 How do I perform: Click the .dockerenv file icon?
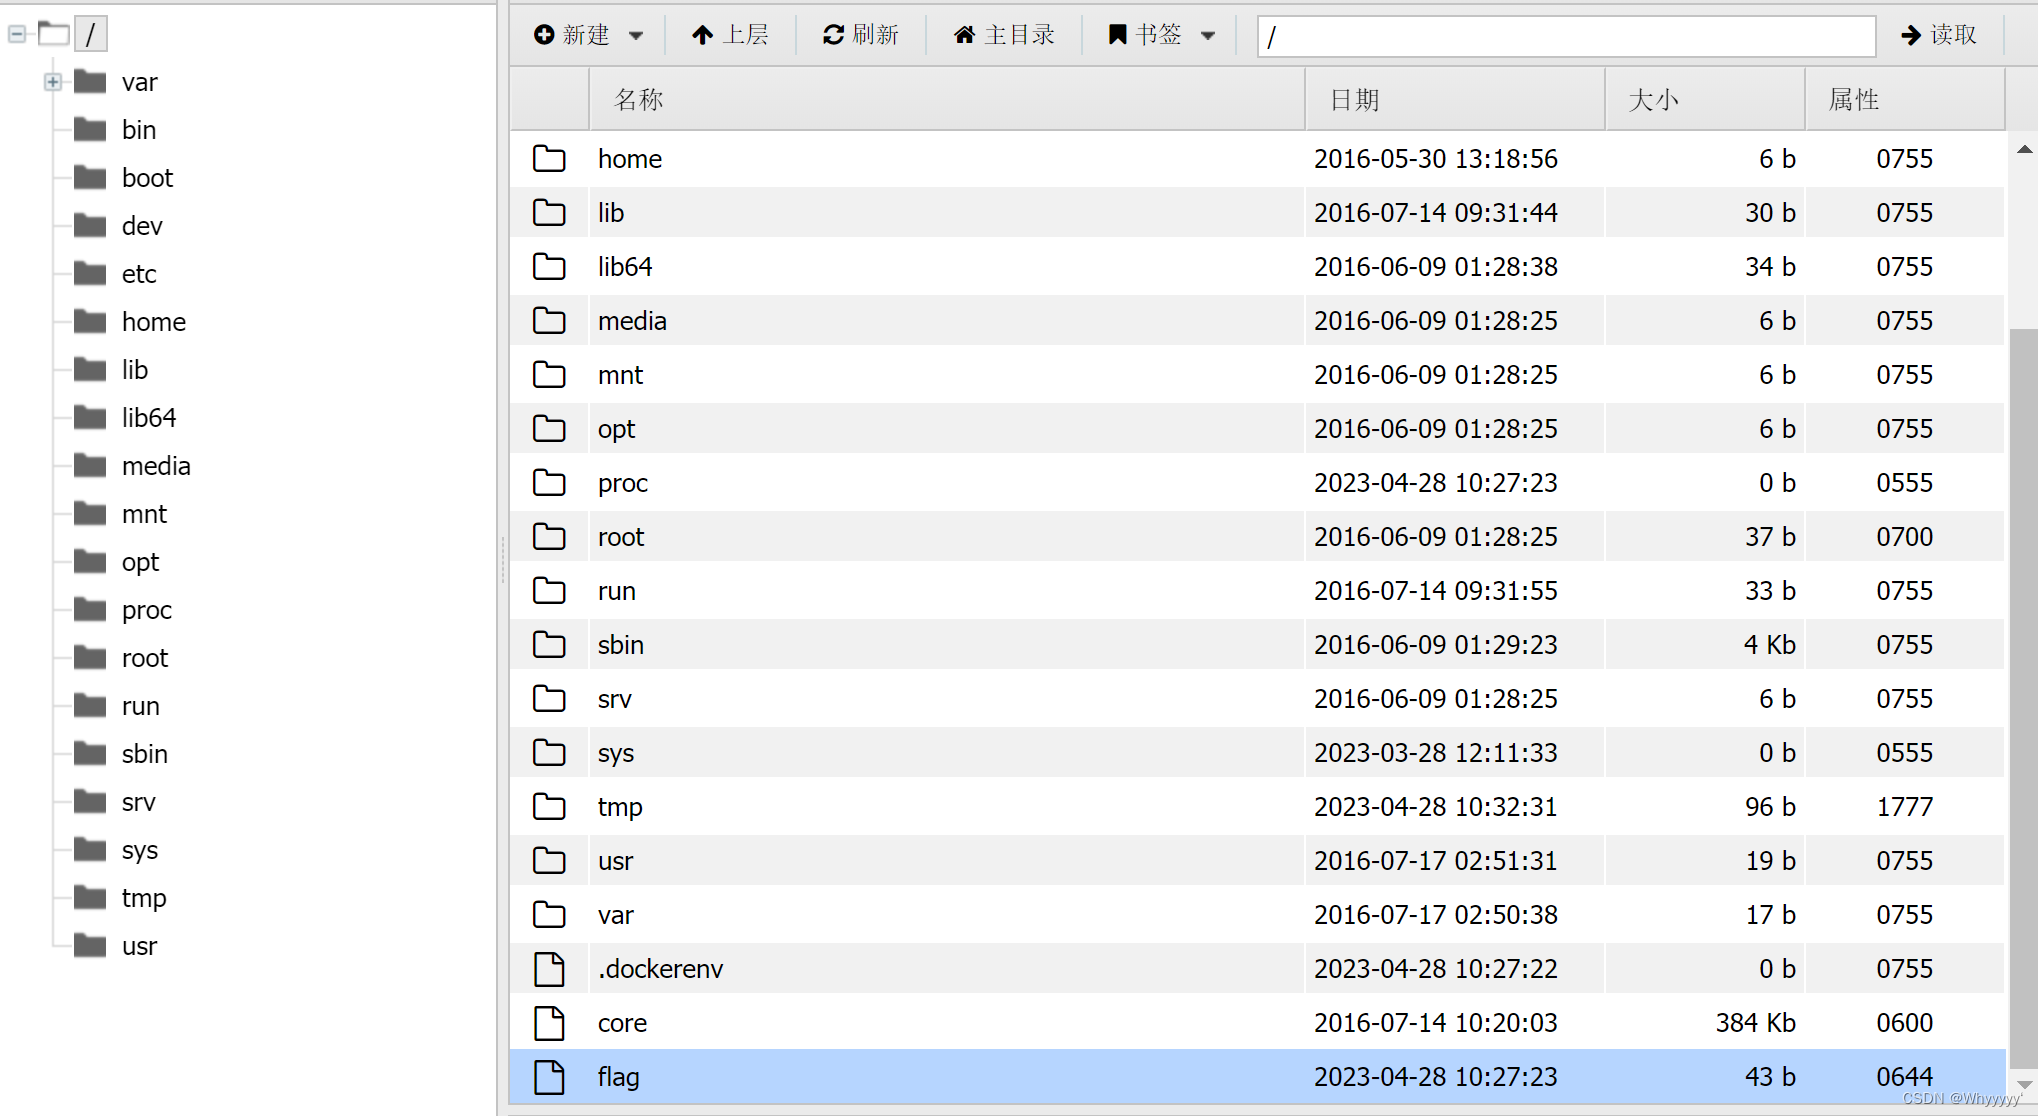pyautogui.click(x=549, y=969)
